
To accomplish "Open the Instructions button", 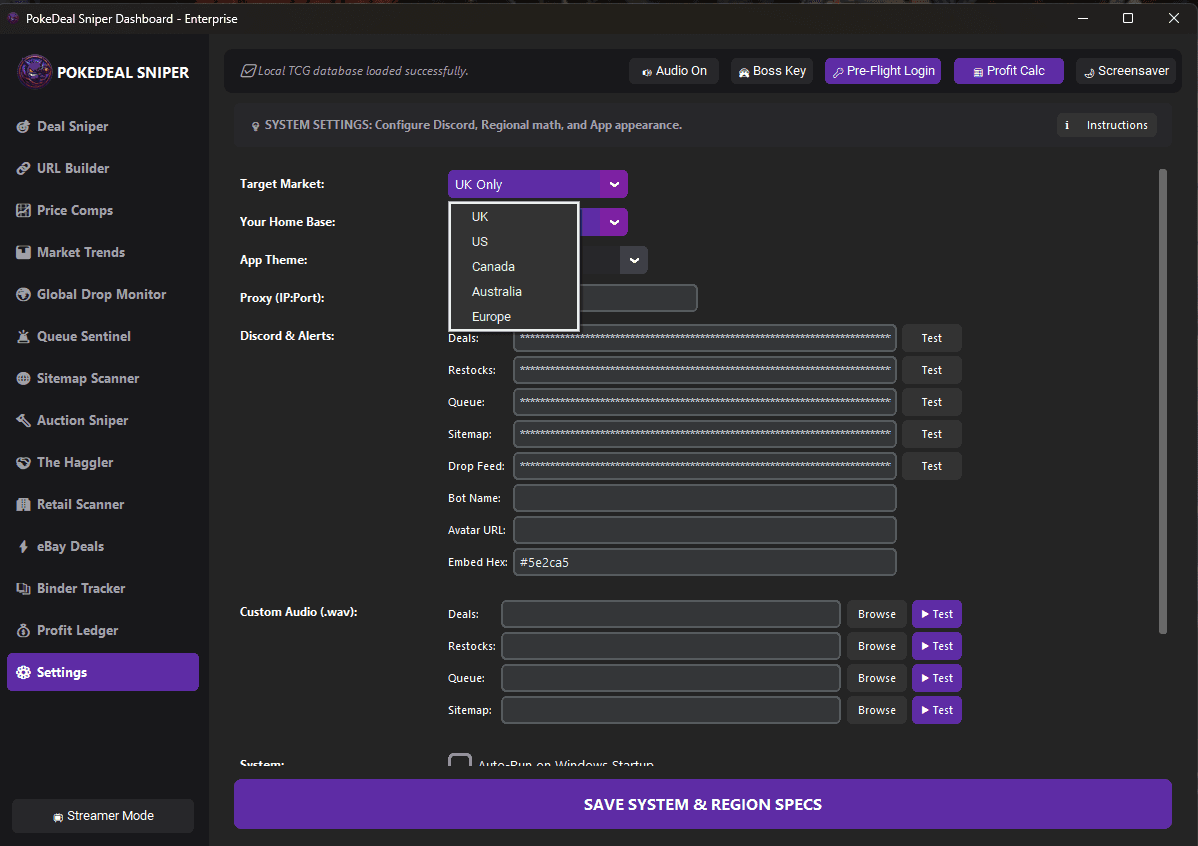I will (x=1106, y=125).
